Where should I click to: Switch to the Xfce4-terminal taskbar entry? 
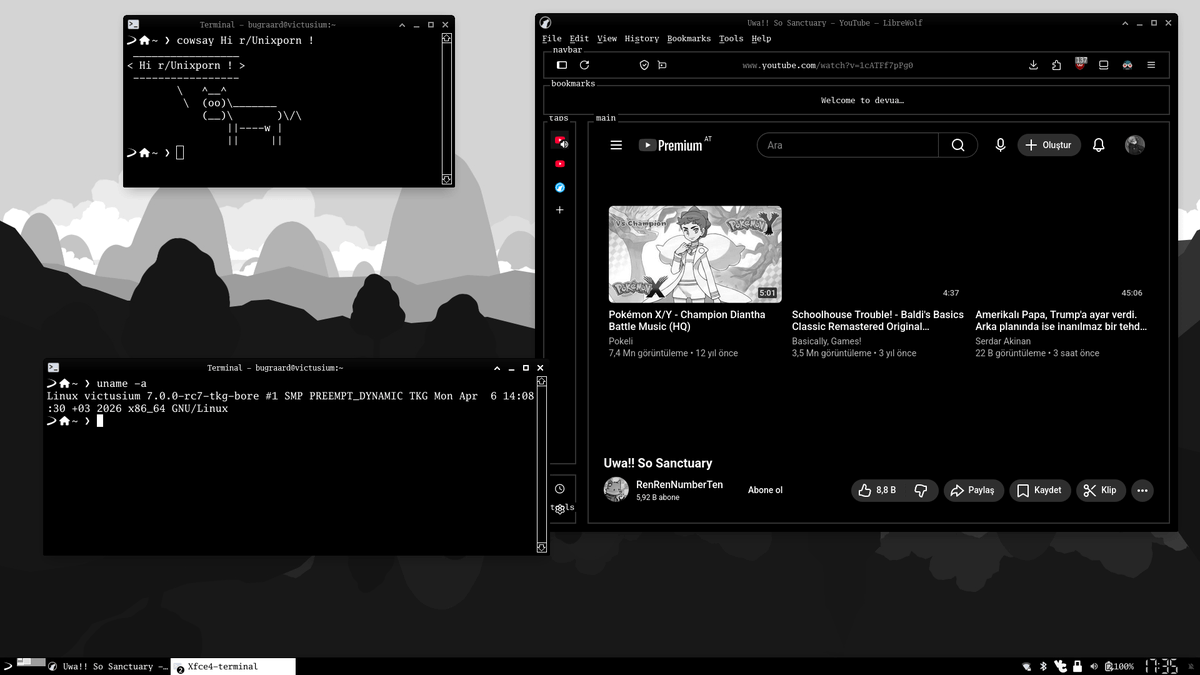point(232,666)
